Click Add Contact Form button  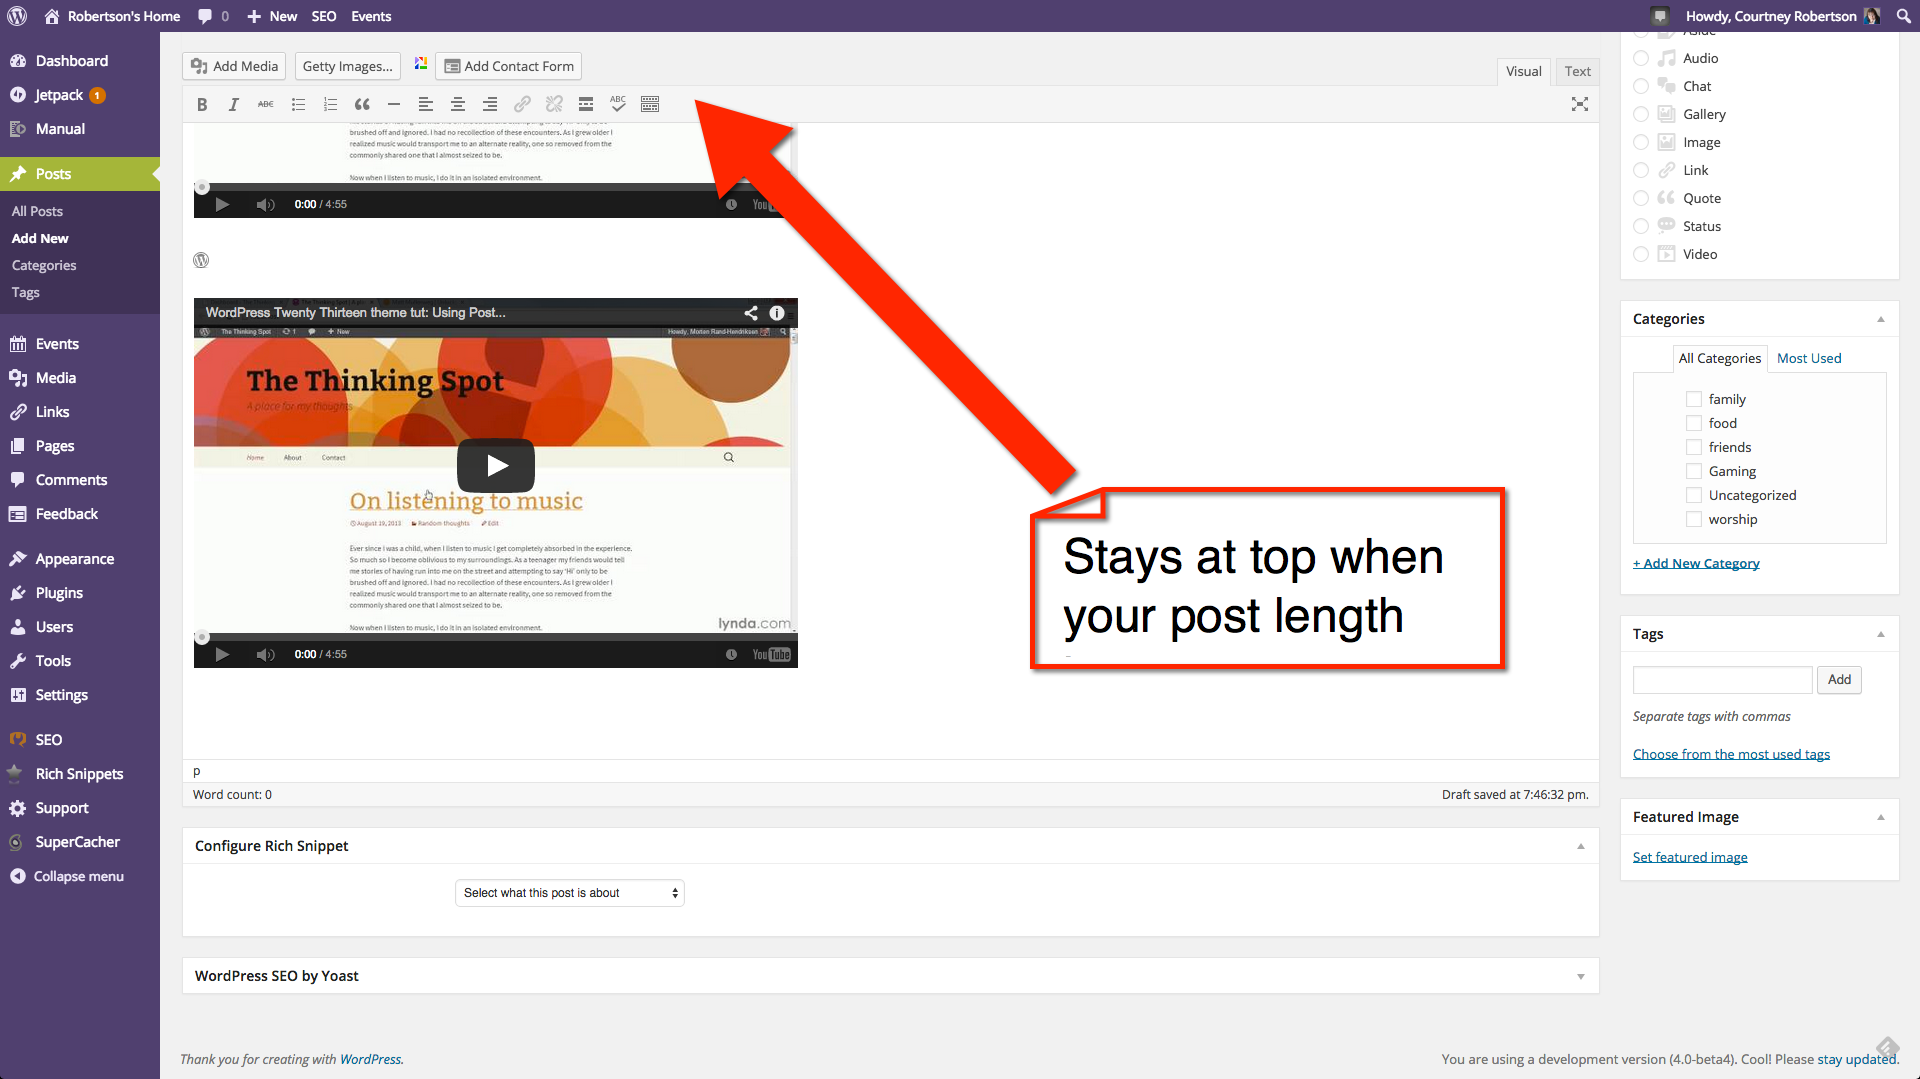click(509, 66)
